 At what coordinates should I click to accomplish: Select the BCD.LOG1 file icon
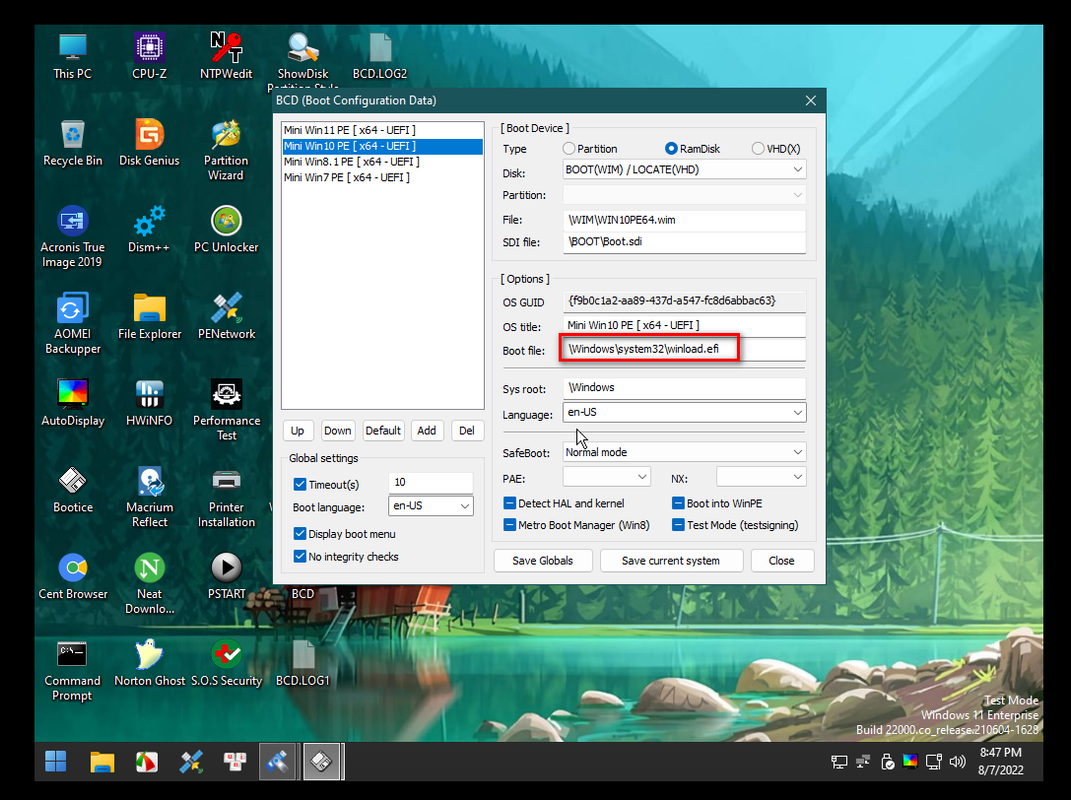coord(303,663)
